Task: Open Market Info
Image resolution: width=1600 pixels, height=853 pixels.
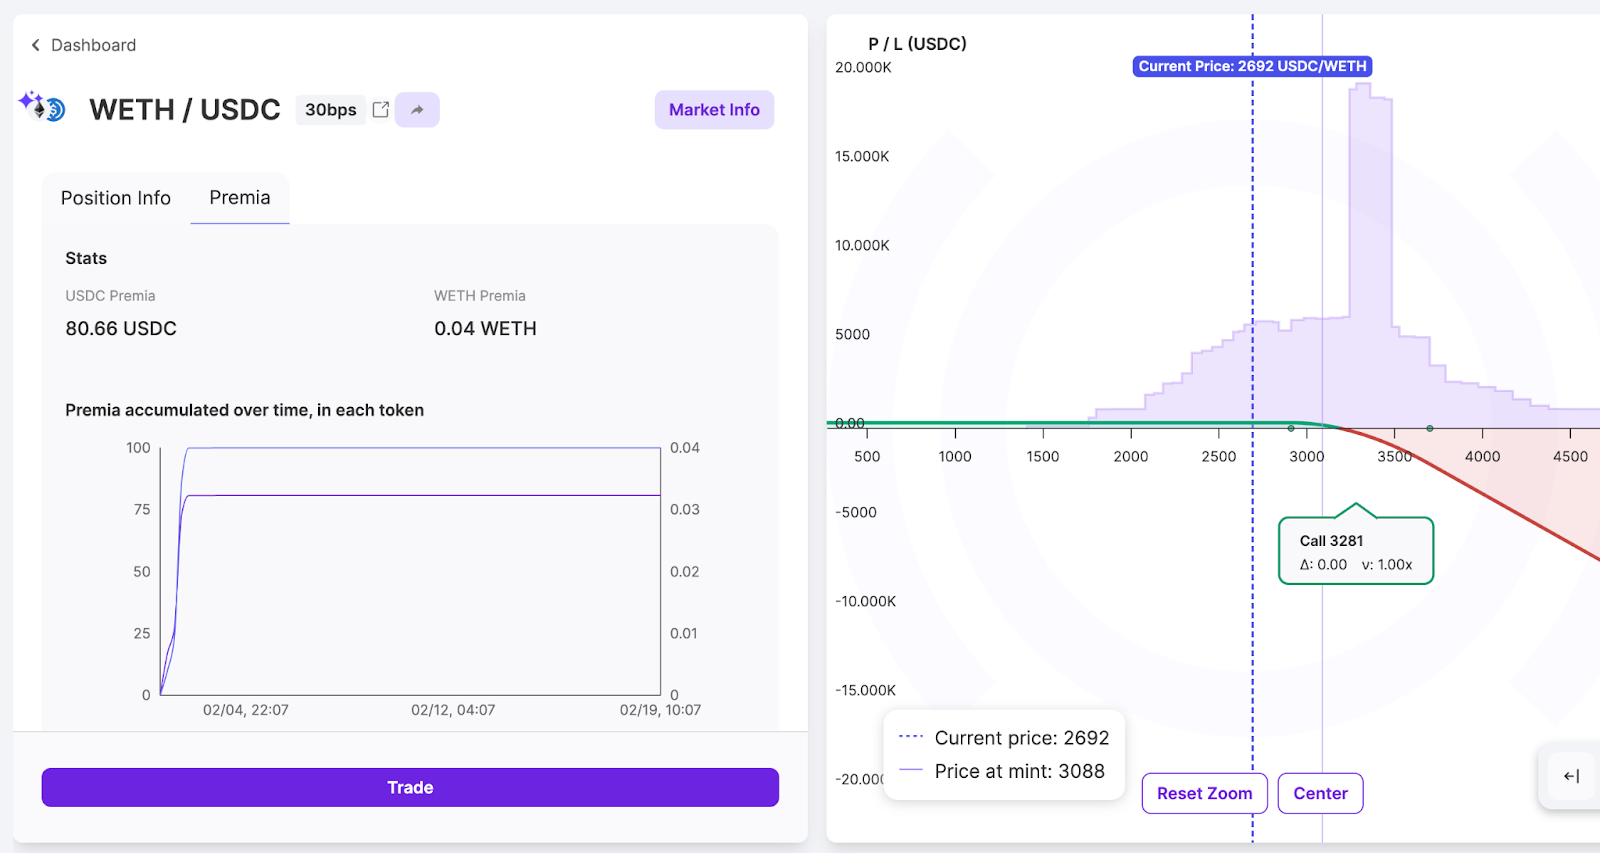Action: coord(714,110)
